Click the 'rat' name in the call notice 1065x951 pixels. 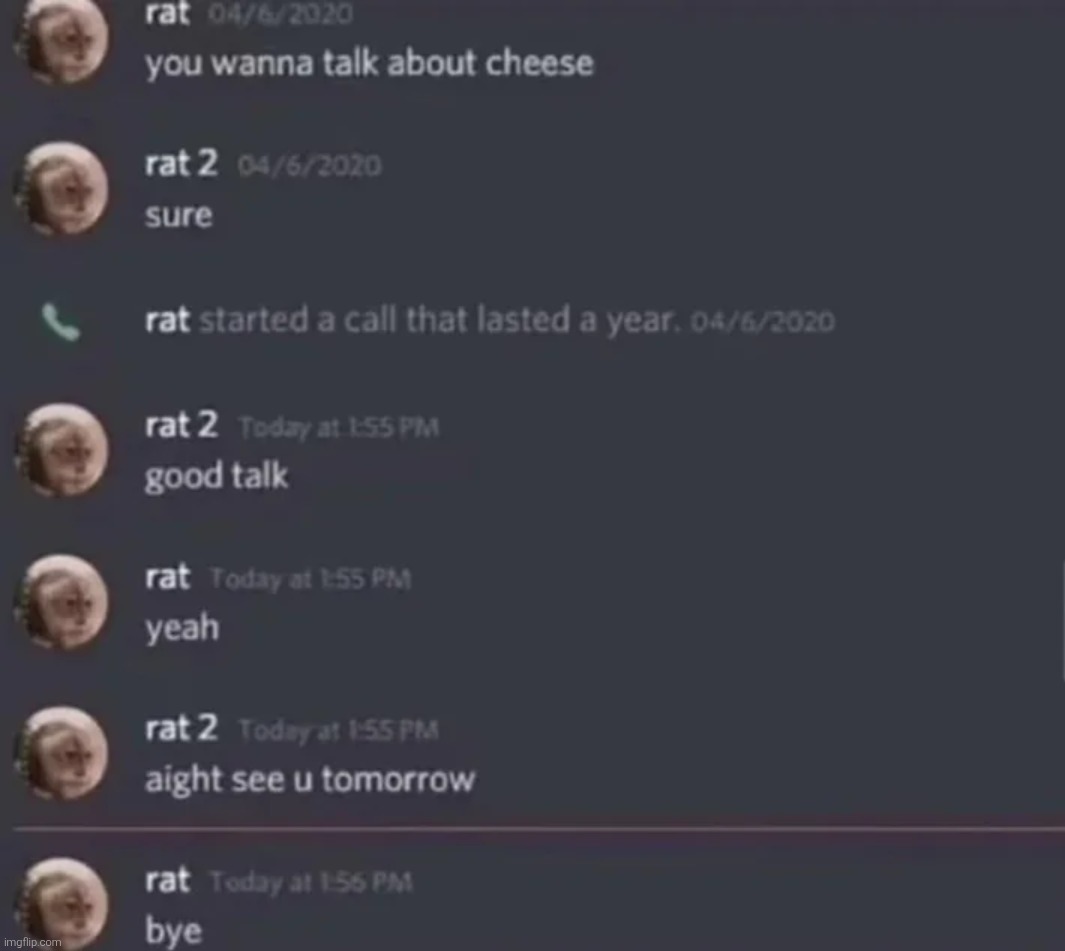tap(167, 321)
